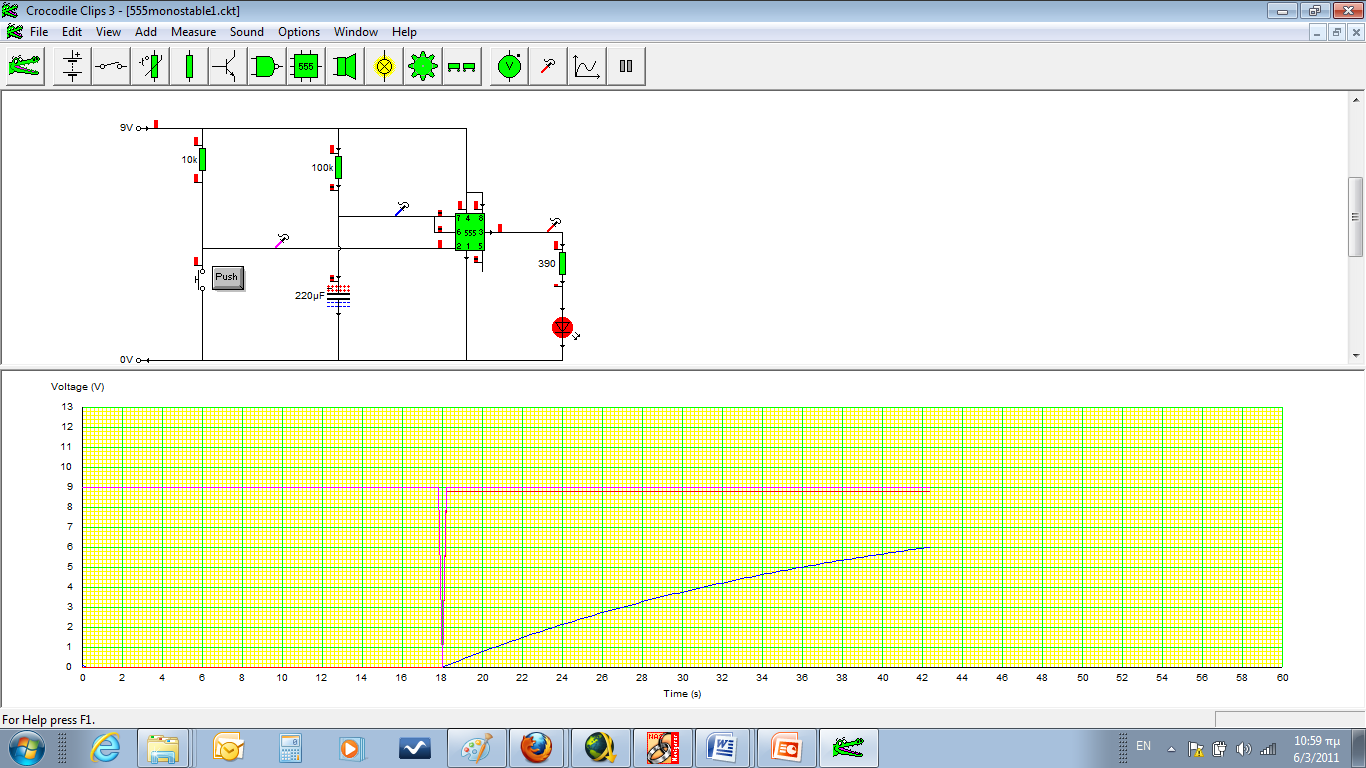Open Windows Explorer folder from taskbar

[162, 747]
